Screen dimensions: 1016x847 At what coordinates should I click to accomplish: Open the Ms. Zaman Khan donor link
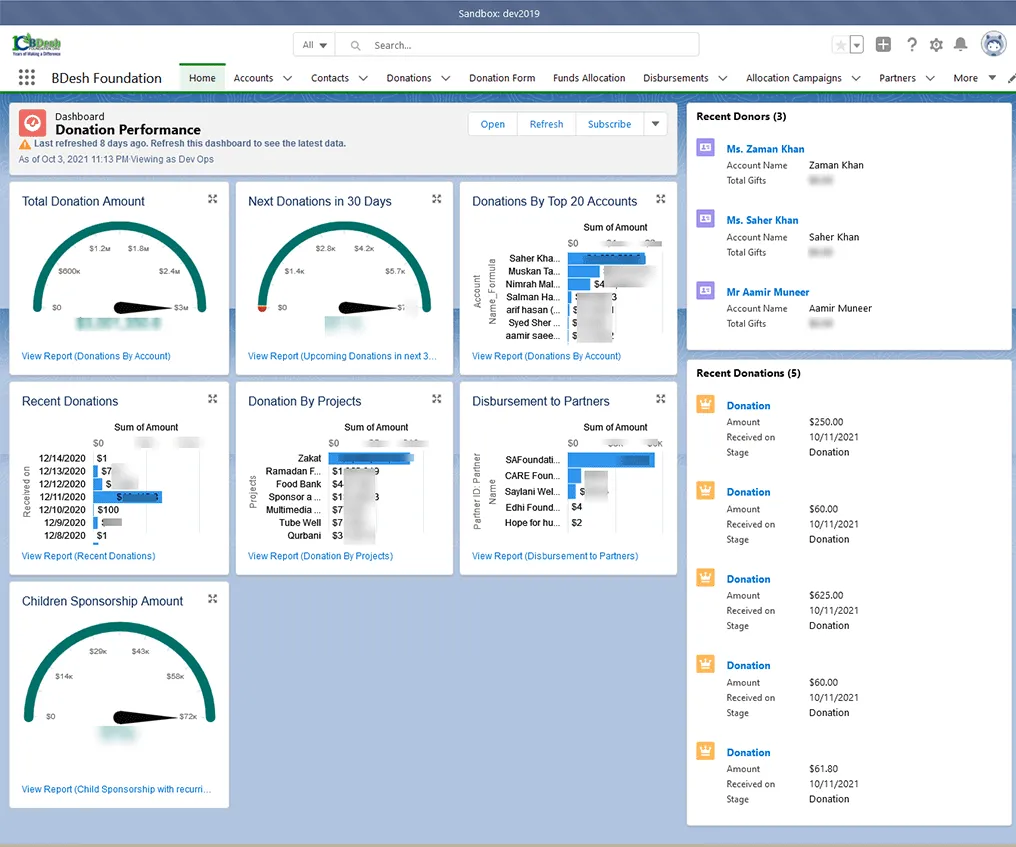coord(765,149)
